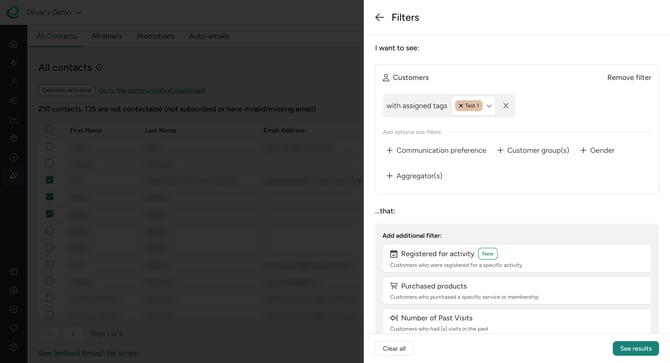Go to next page with right arrow
The image size is (670, 363).
pyautogui.click(x=73, y=333)
